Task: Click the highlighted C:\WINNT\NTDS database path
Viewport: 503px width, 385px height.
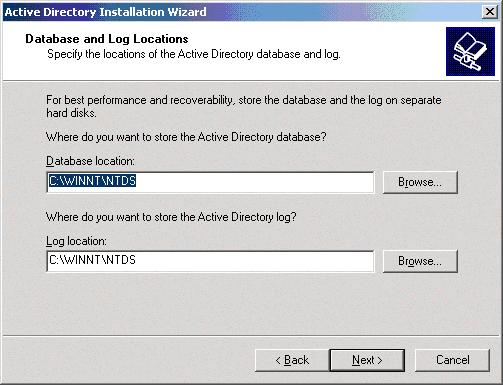Action: (92, 181)
